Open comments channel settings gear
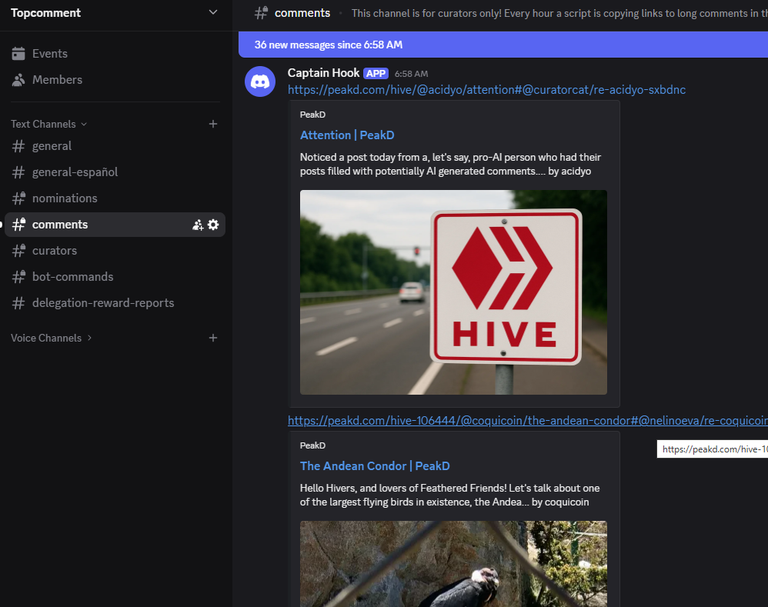 [213, 224]
